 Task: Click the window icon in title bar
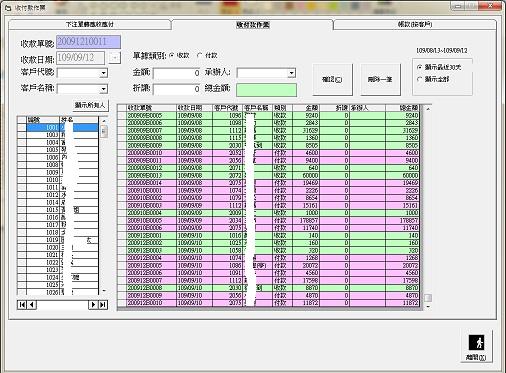(8, 7)
